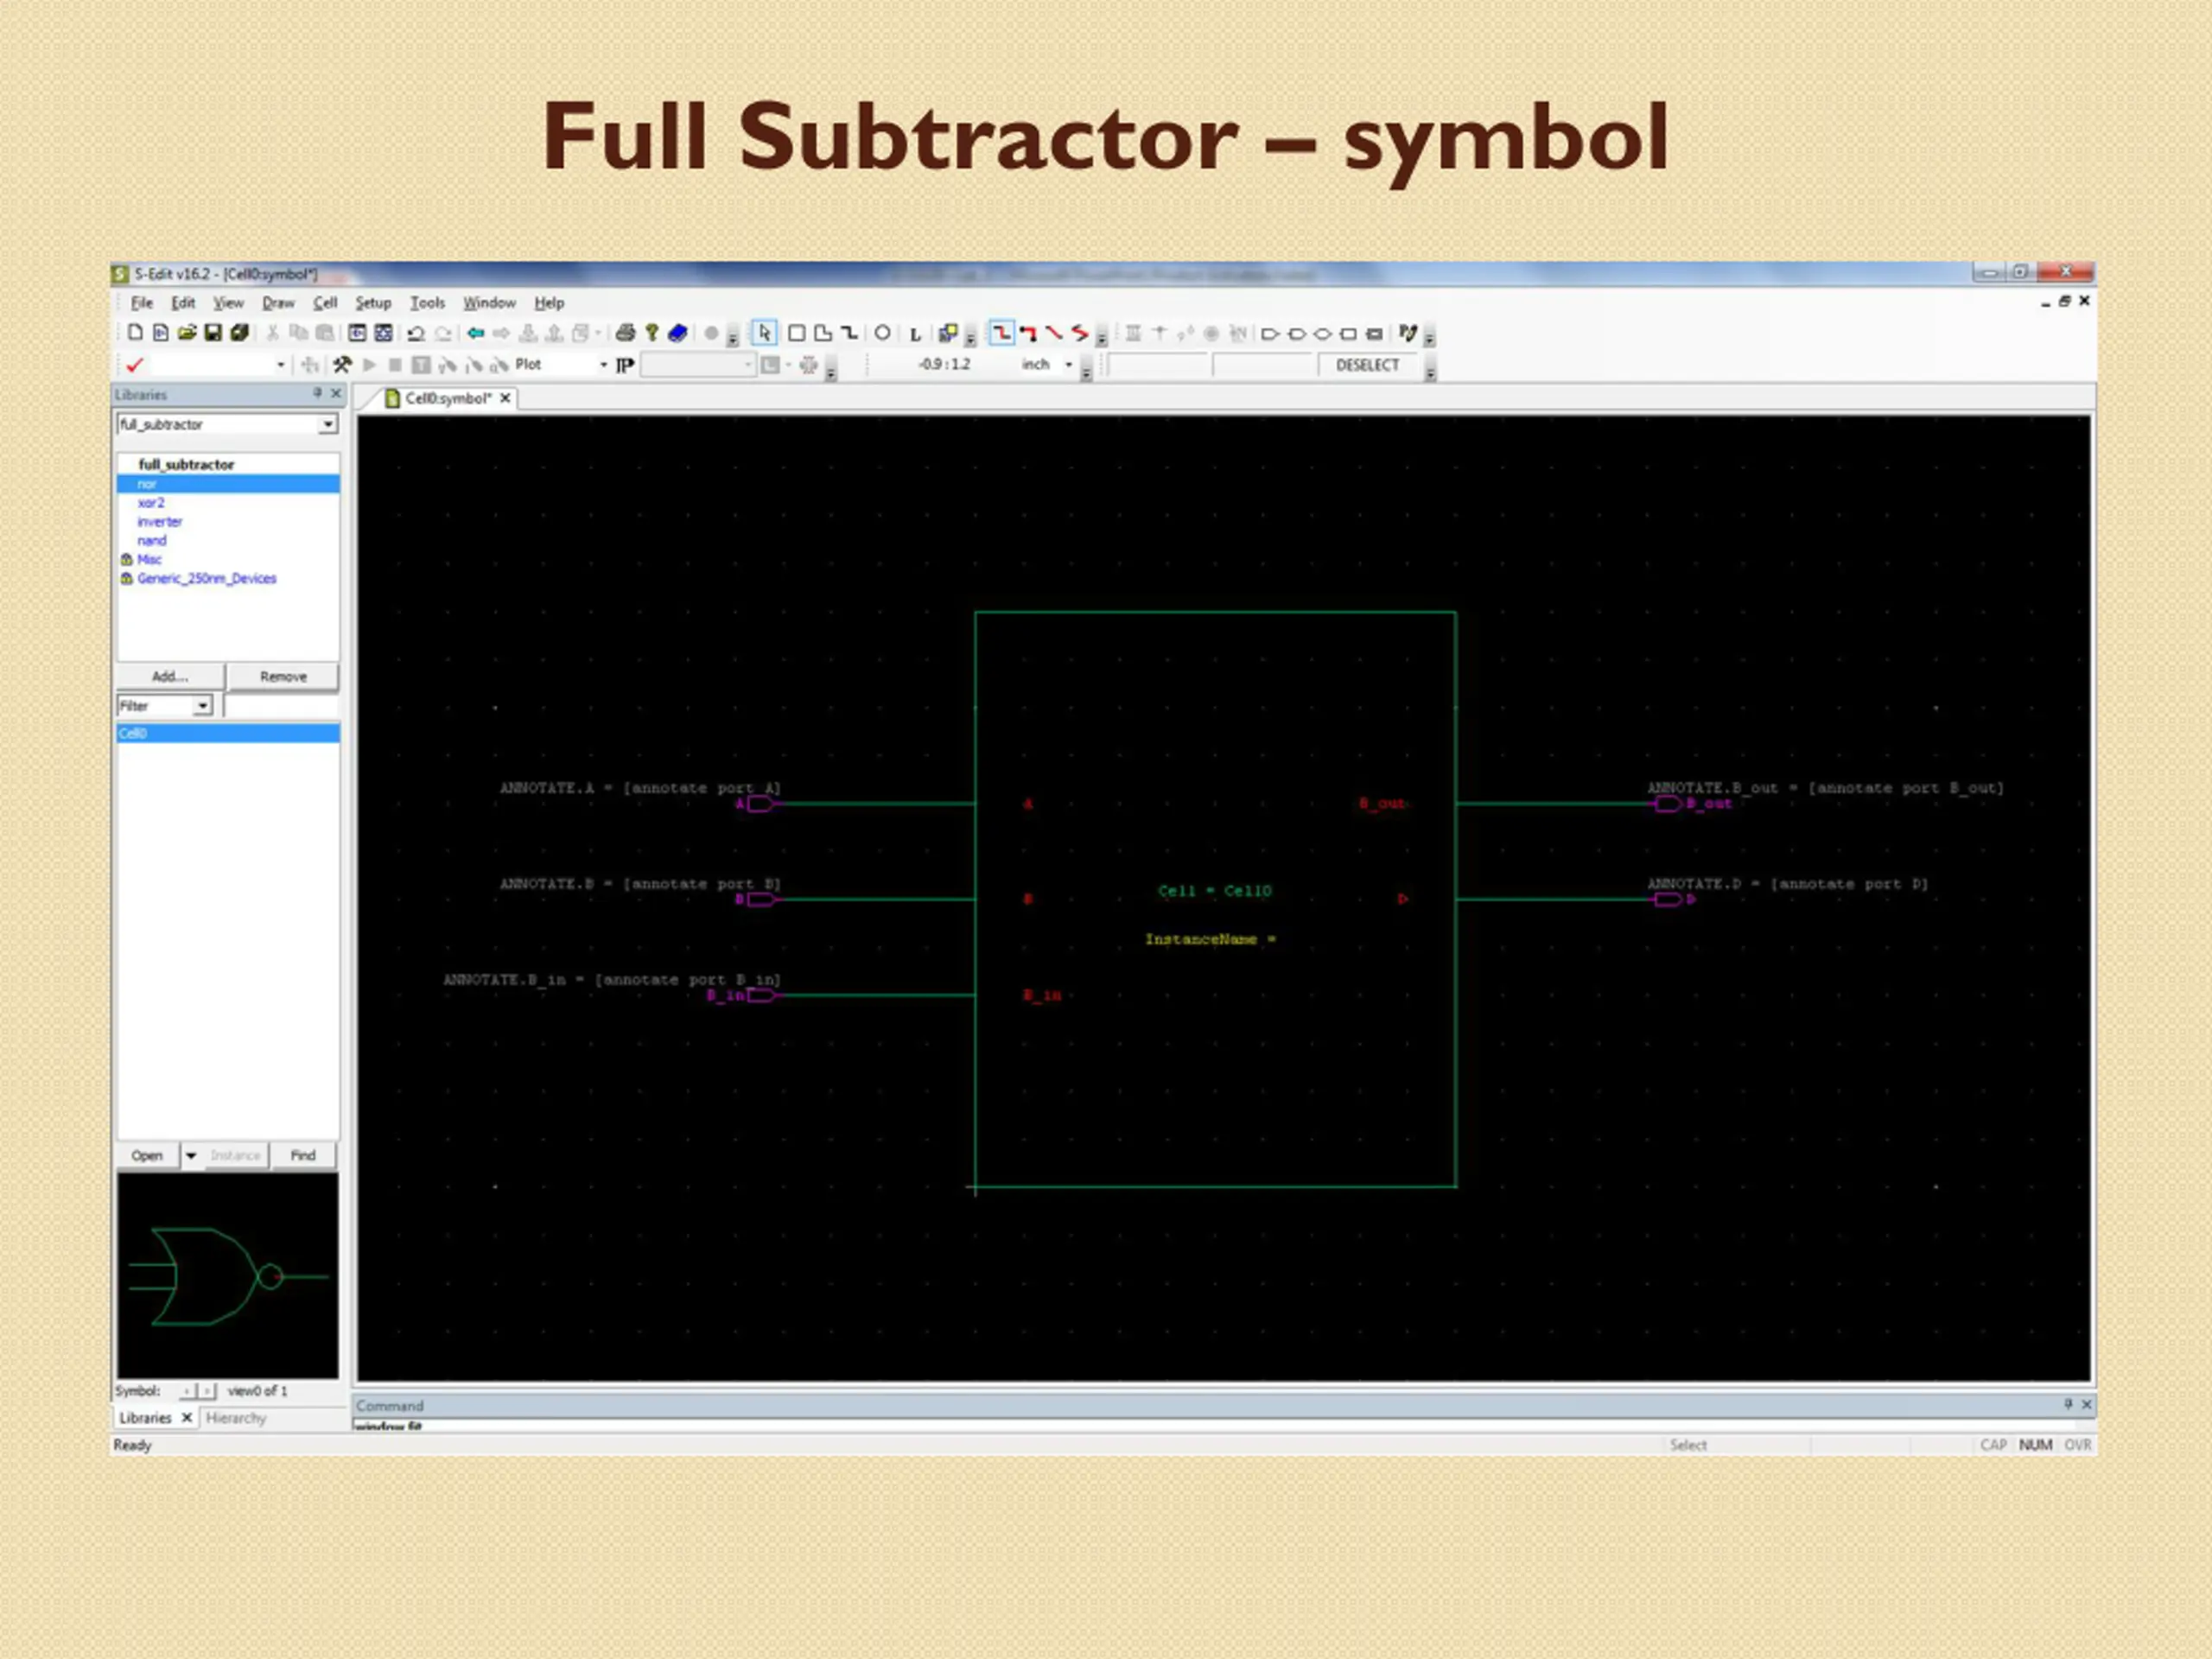The image size is (2212, 1659).
Task: Click the hammer Setup Simulation icon
Action: click(342, 365)
